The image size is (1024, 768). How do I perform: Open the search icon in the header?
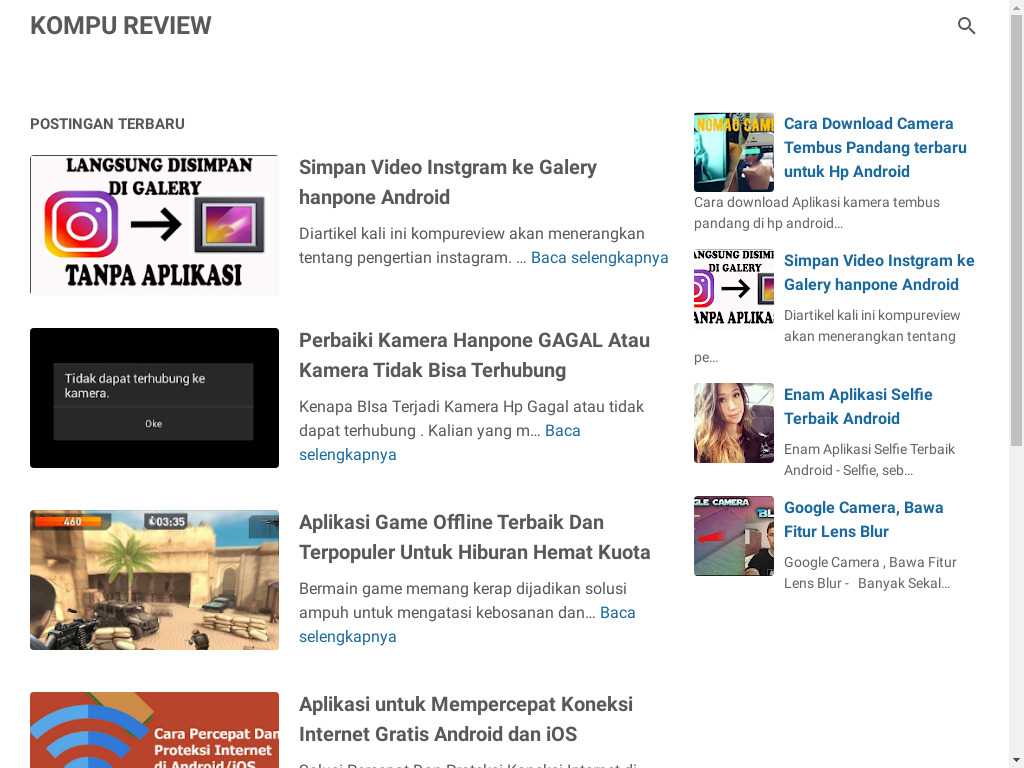click(966, 25)
